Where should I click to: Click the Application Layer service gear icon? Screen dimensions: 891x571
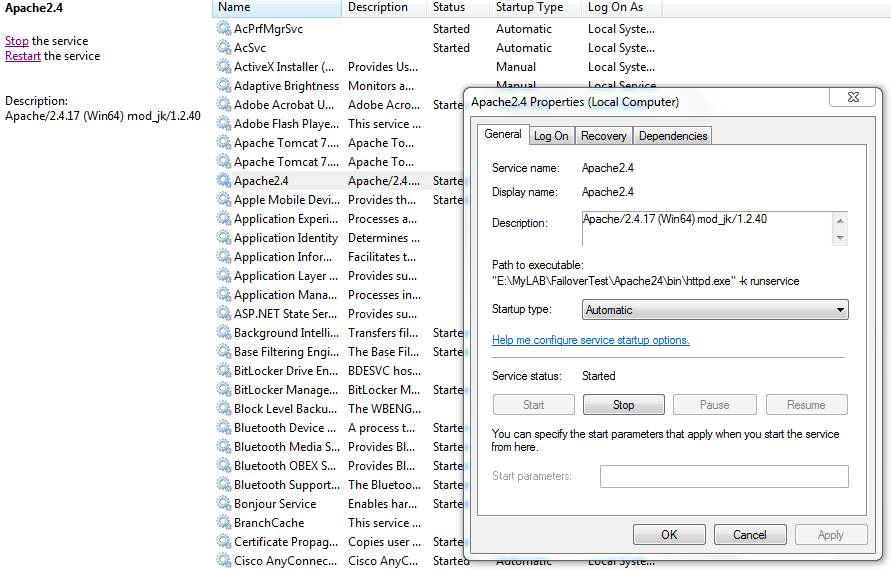pyautogui.click(x=223, y=275)
